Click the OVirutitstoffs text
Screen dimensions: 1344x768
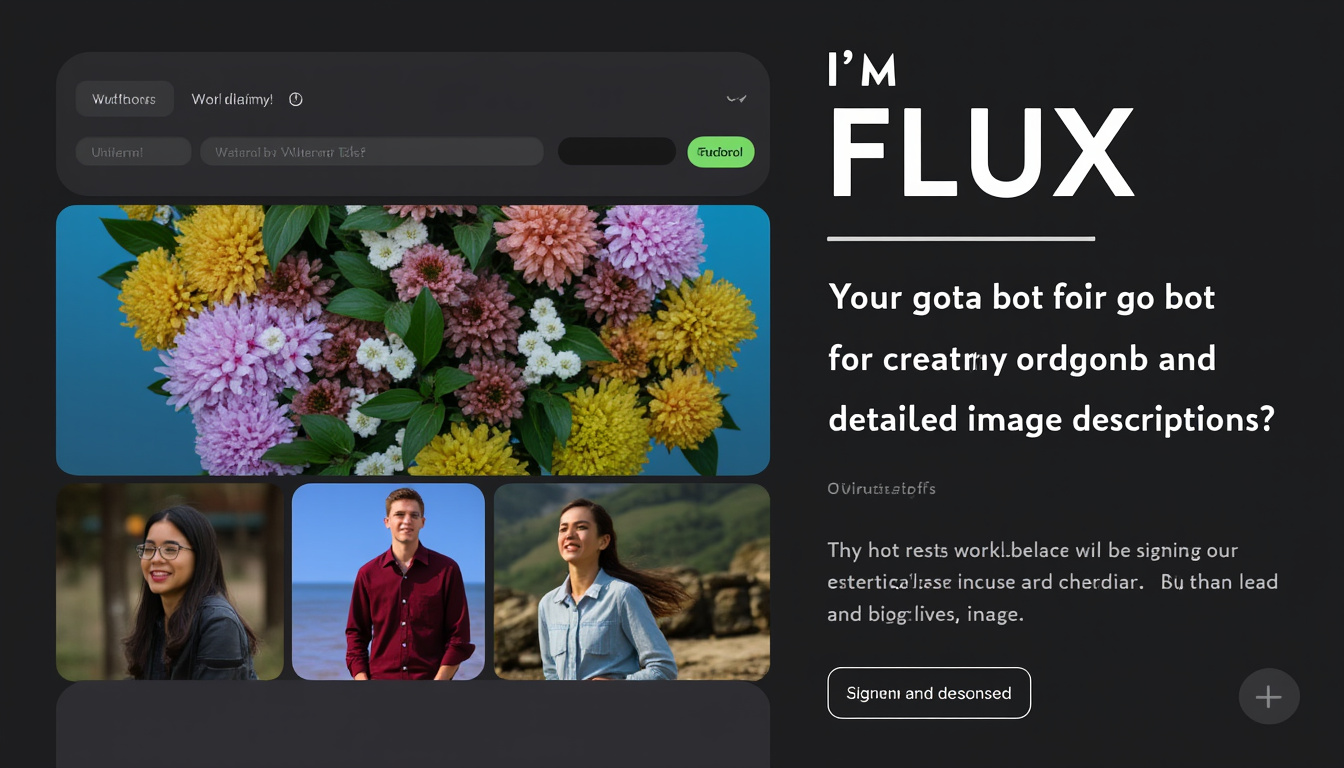coord(881,489)
